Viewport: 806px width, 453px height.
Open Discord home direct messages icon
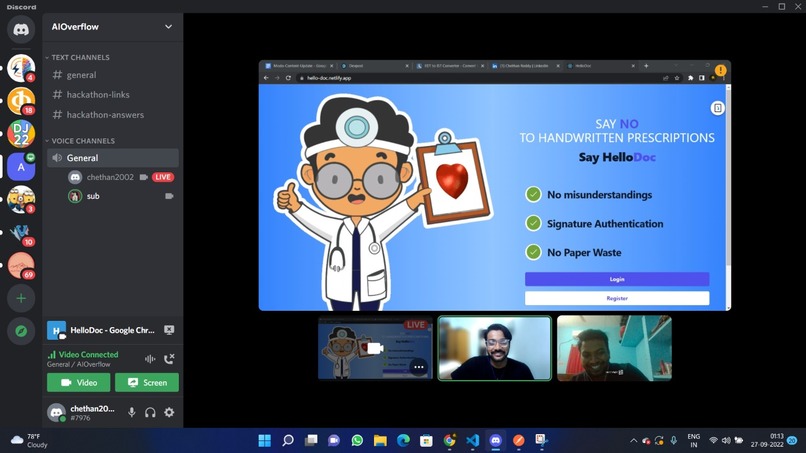pos(21,30)
